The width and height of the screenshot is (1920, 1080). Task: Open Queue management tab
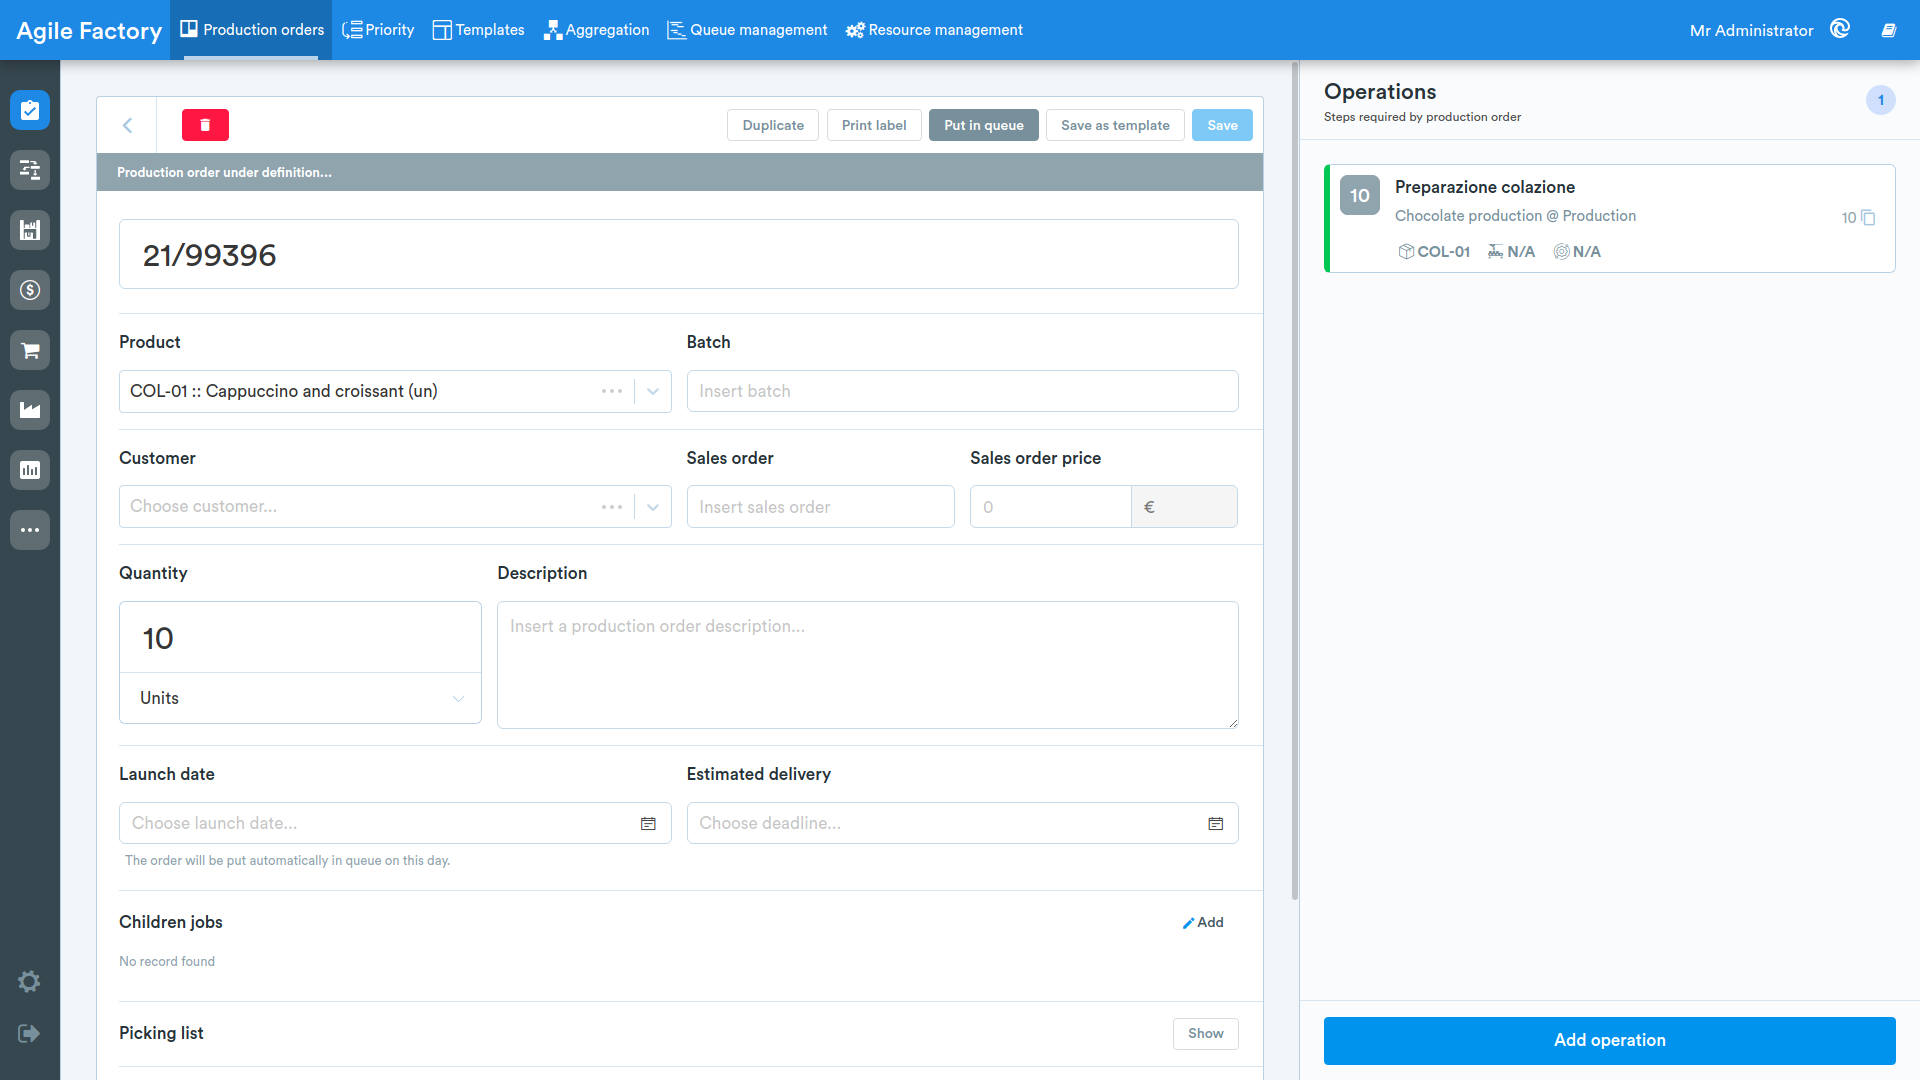748,30
